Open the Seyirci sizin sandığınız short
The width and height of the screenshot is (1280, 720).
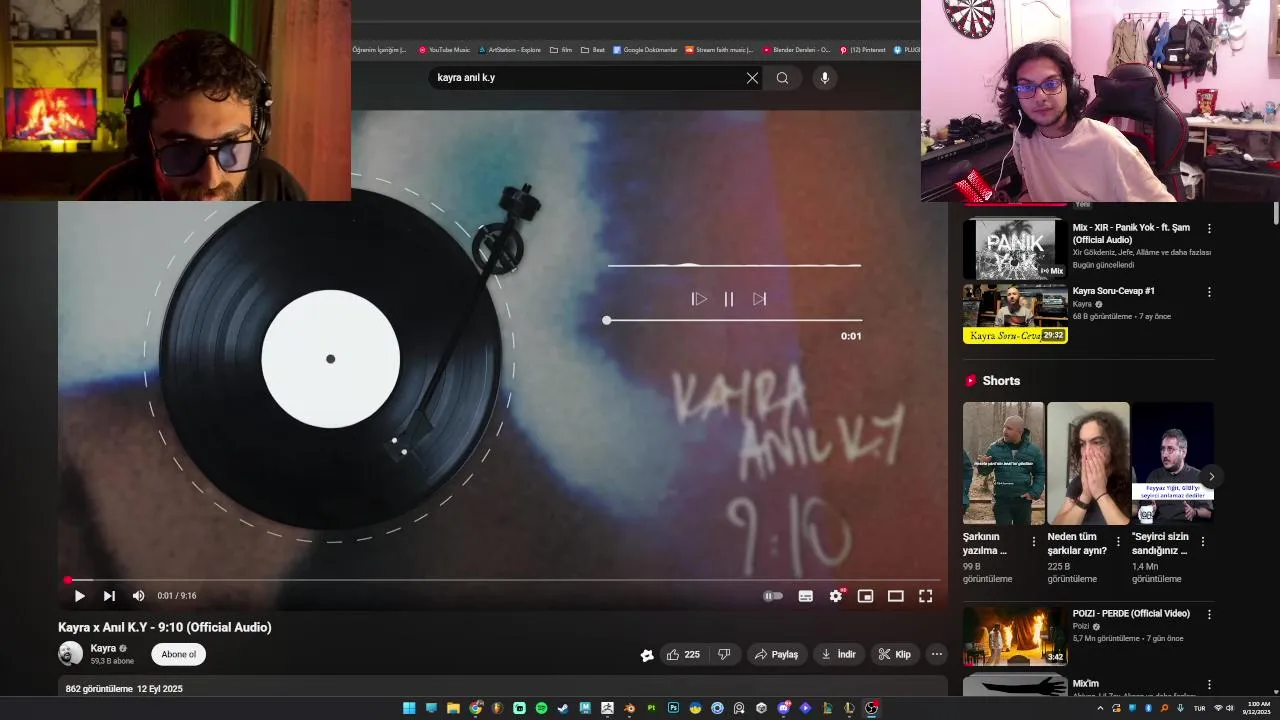tap(1173, 463)
